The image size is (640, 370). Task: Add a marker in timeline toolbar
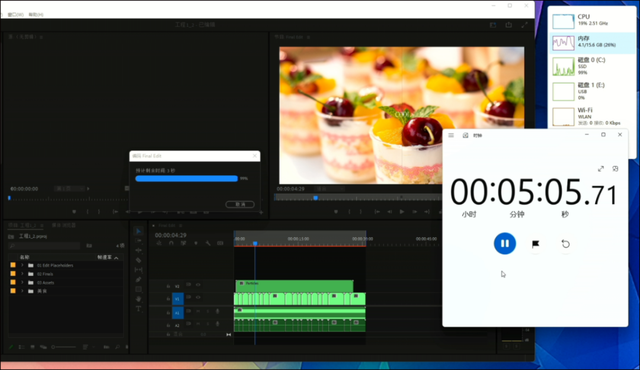pos(196,243)
